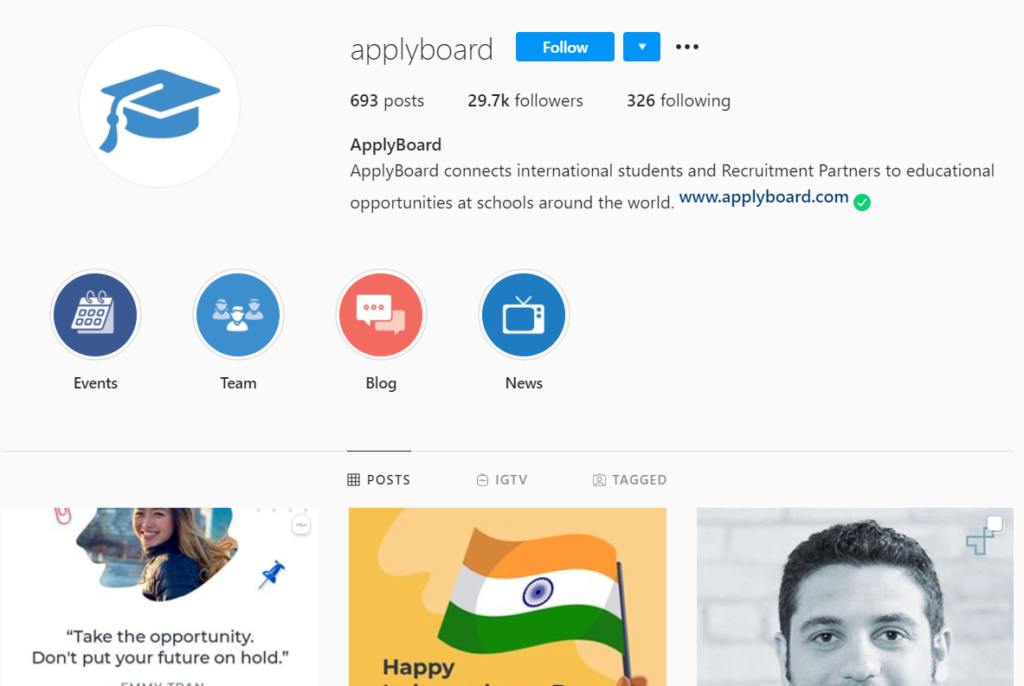Click the 693 posts count
The image size is (1024, 686).
(387, 101)
